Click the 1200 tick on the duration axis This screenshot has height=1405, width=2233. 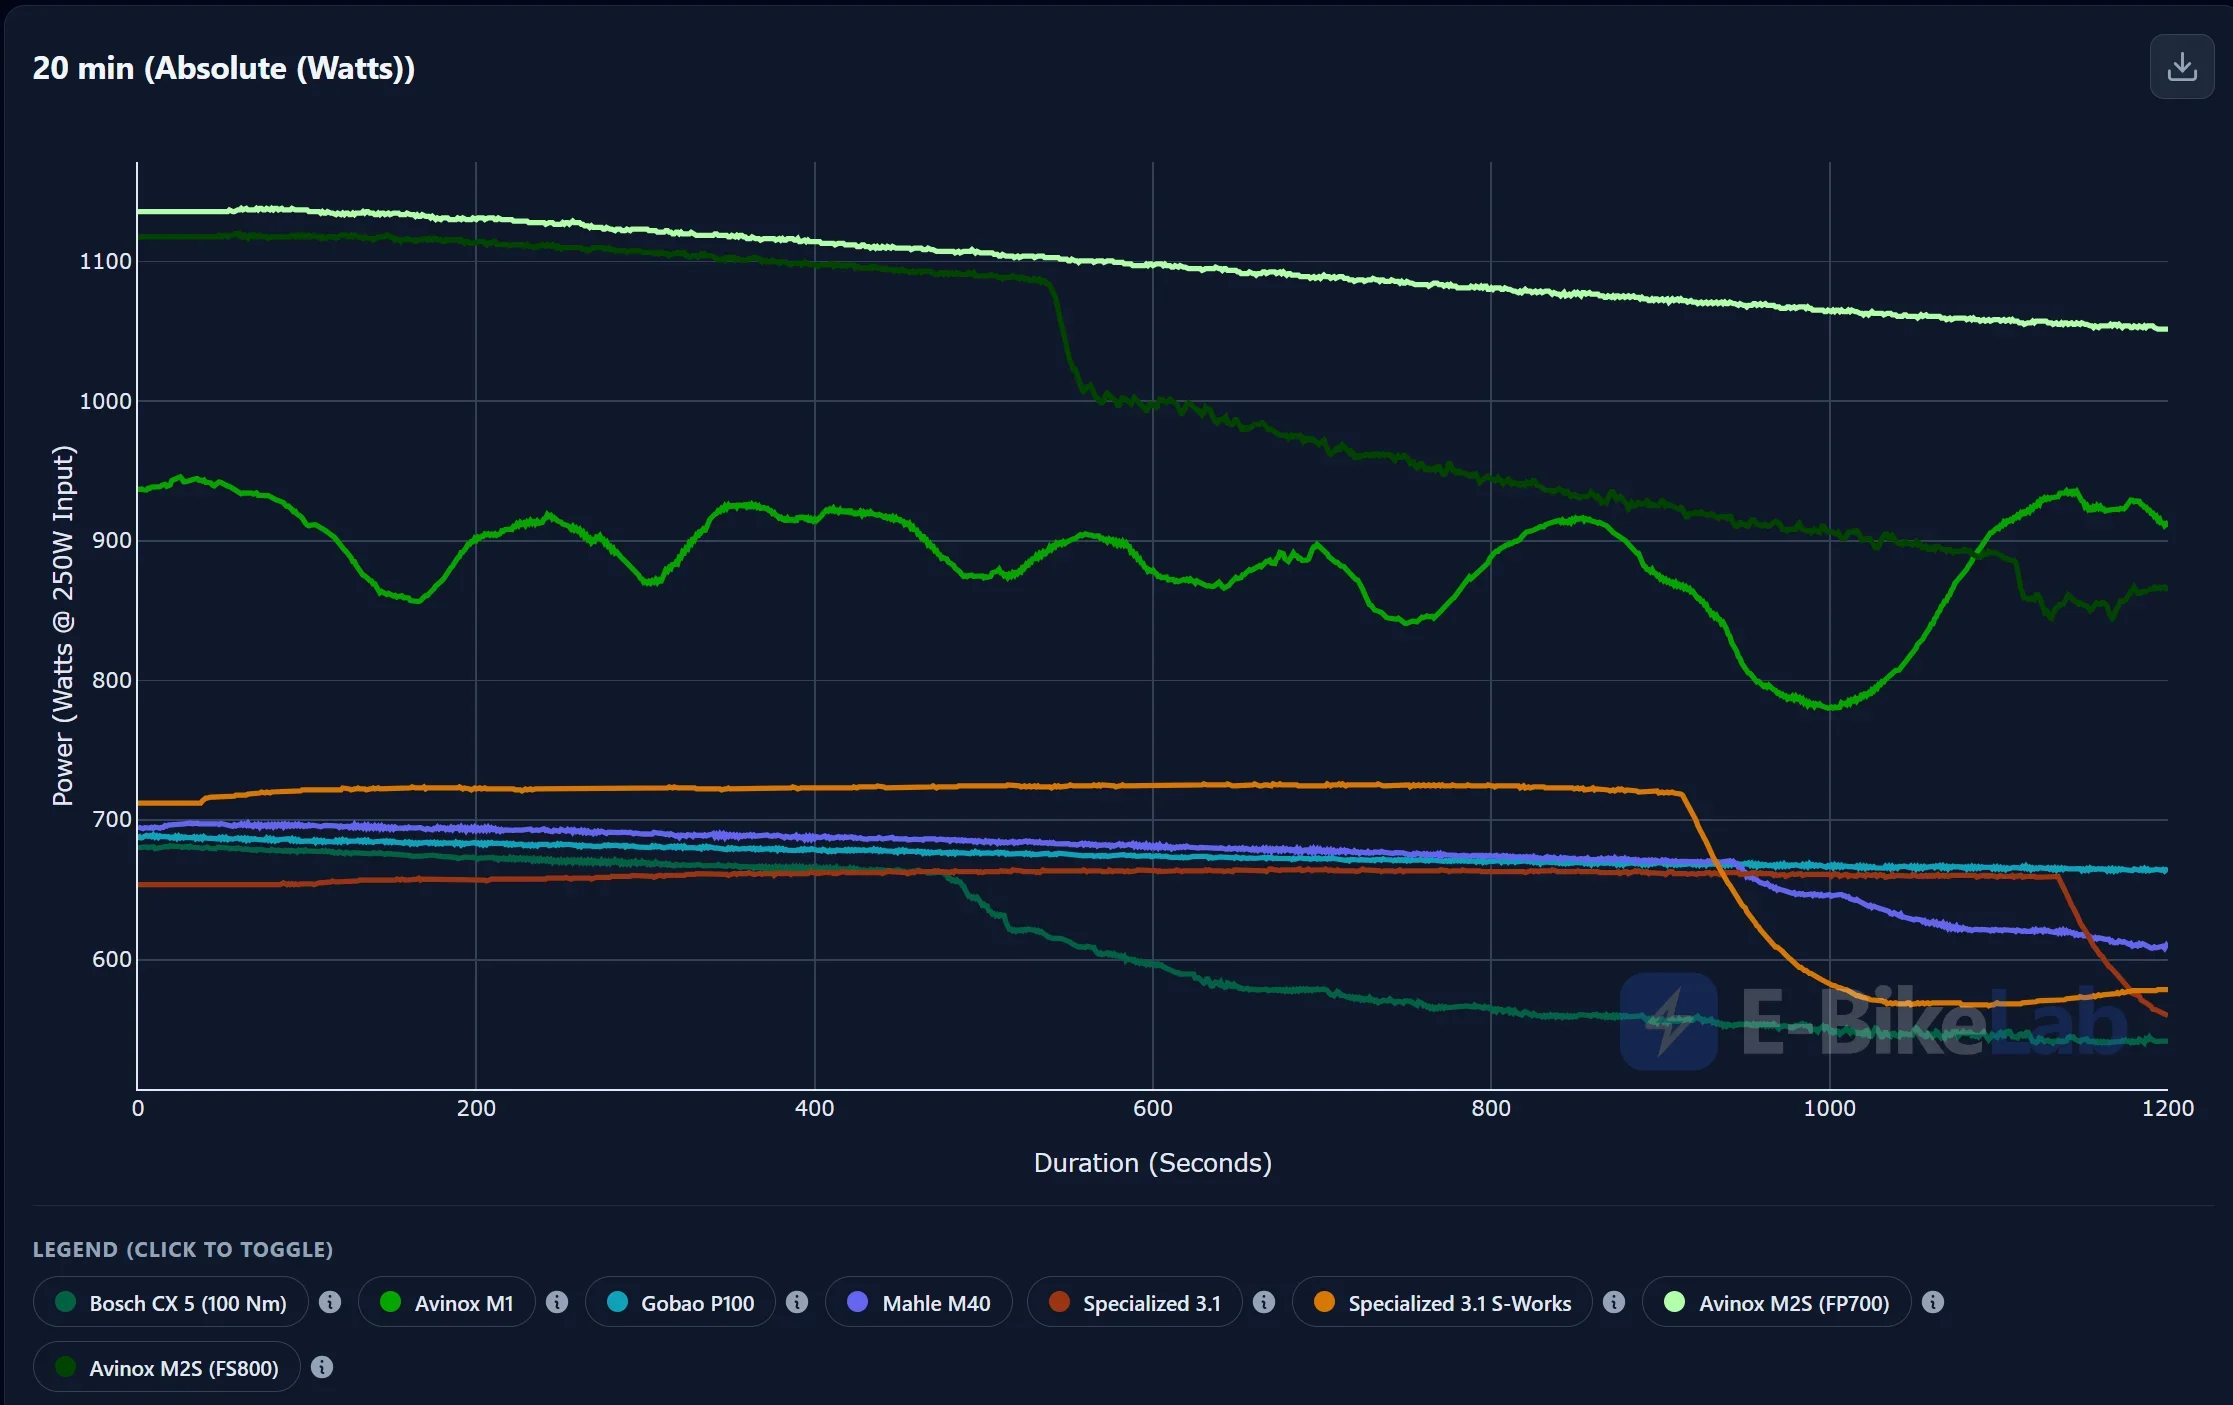coord(2168,1108)
